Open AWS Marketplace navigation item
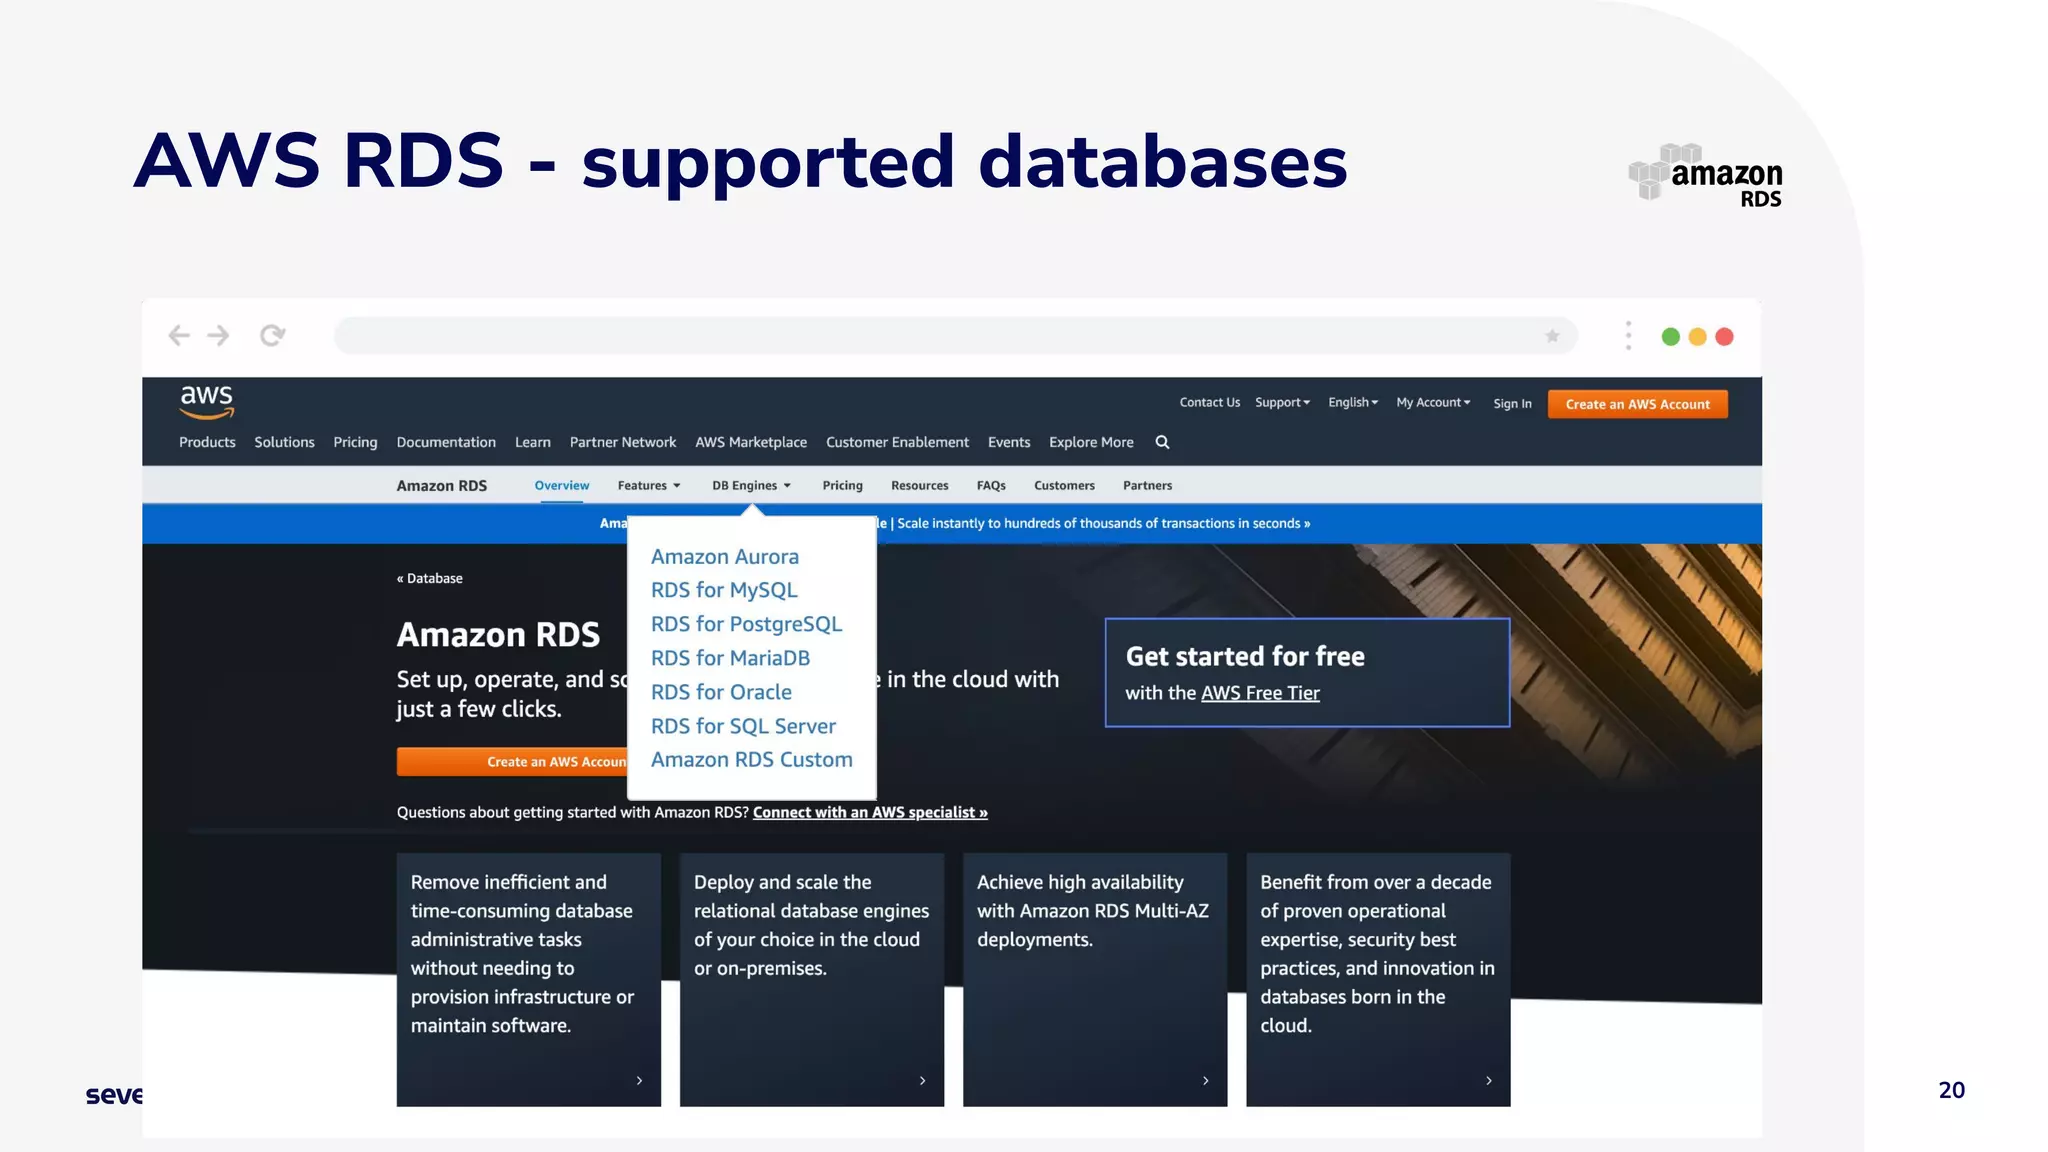The width and height of the screenshot is (2048, 1152). (751, 442)
